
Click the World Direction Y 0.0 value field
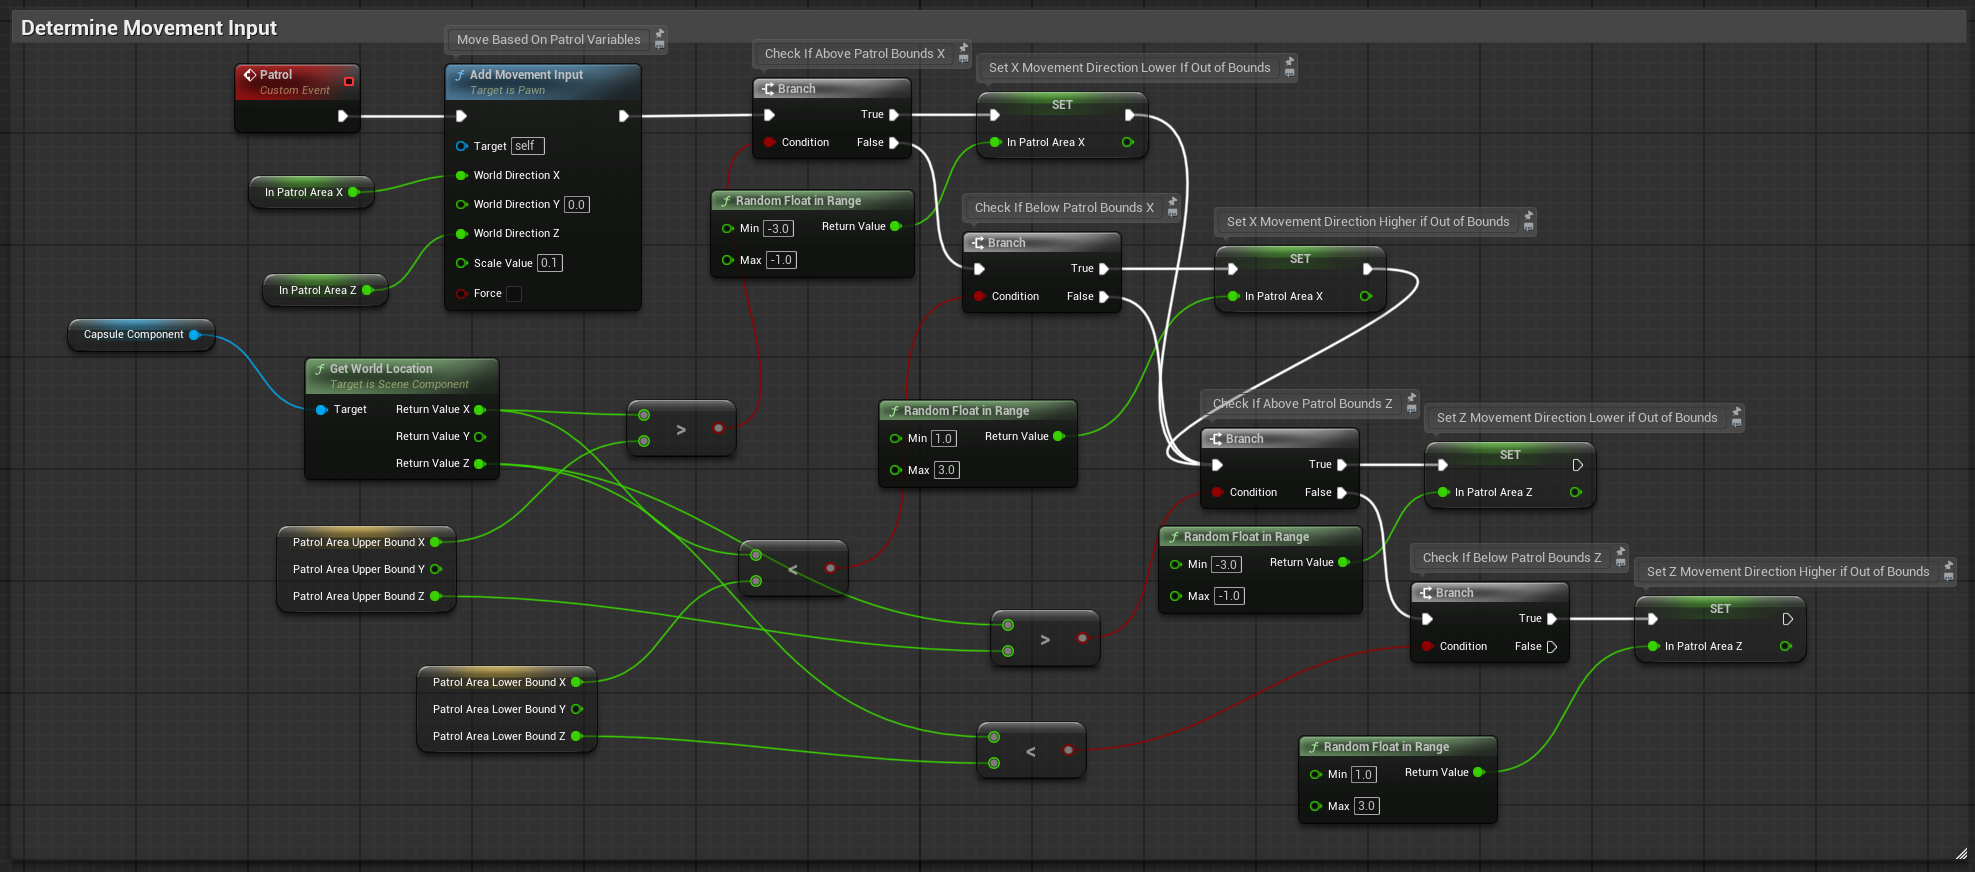[577, 205]
